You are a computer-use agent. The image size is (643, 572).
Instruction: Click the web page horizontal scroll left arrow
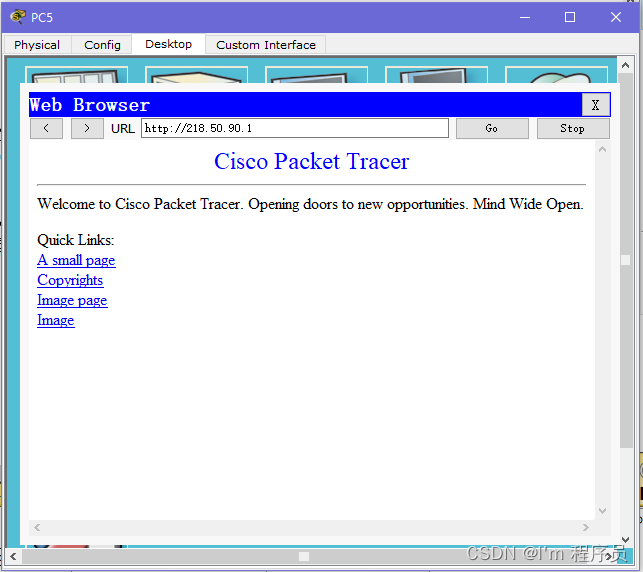(x=37, y=527)
